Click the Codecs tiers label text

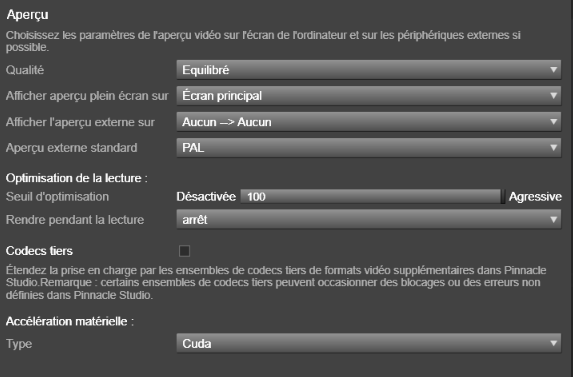click(39, 251)
